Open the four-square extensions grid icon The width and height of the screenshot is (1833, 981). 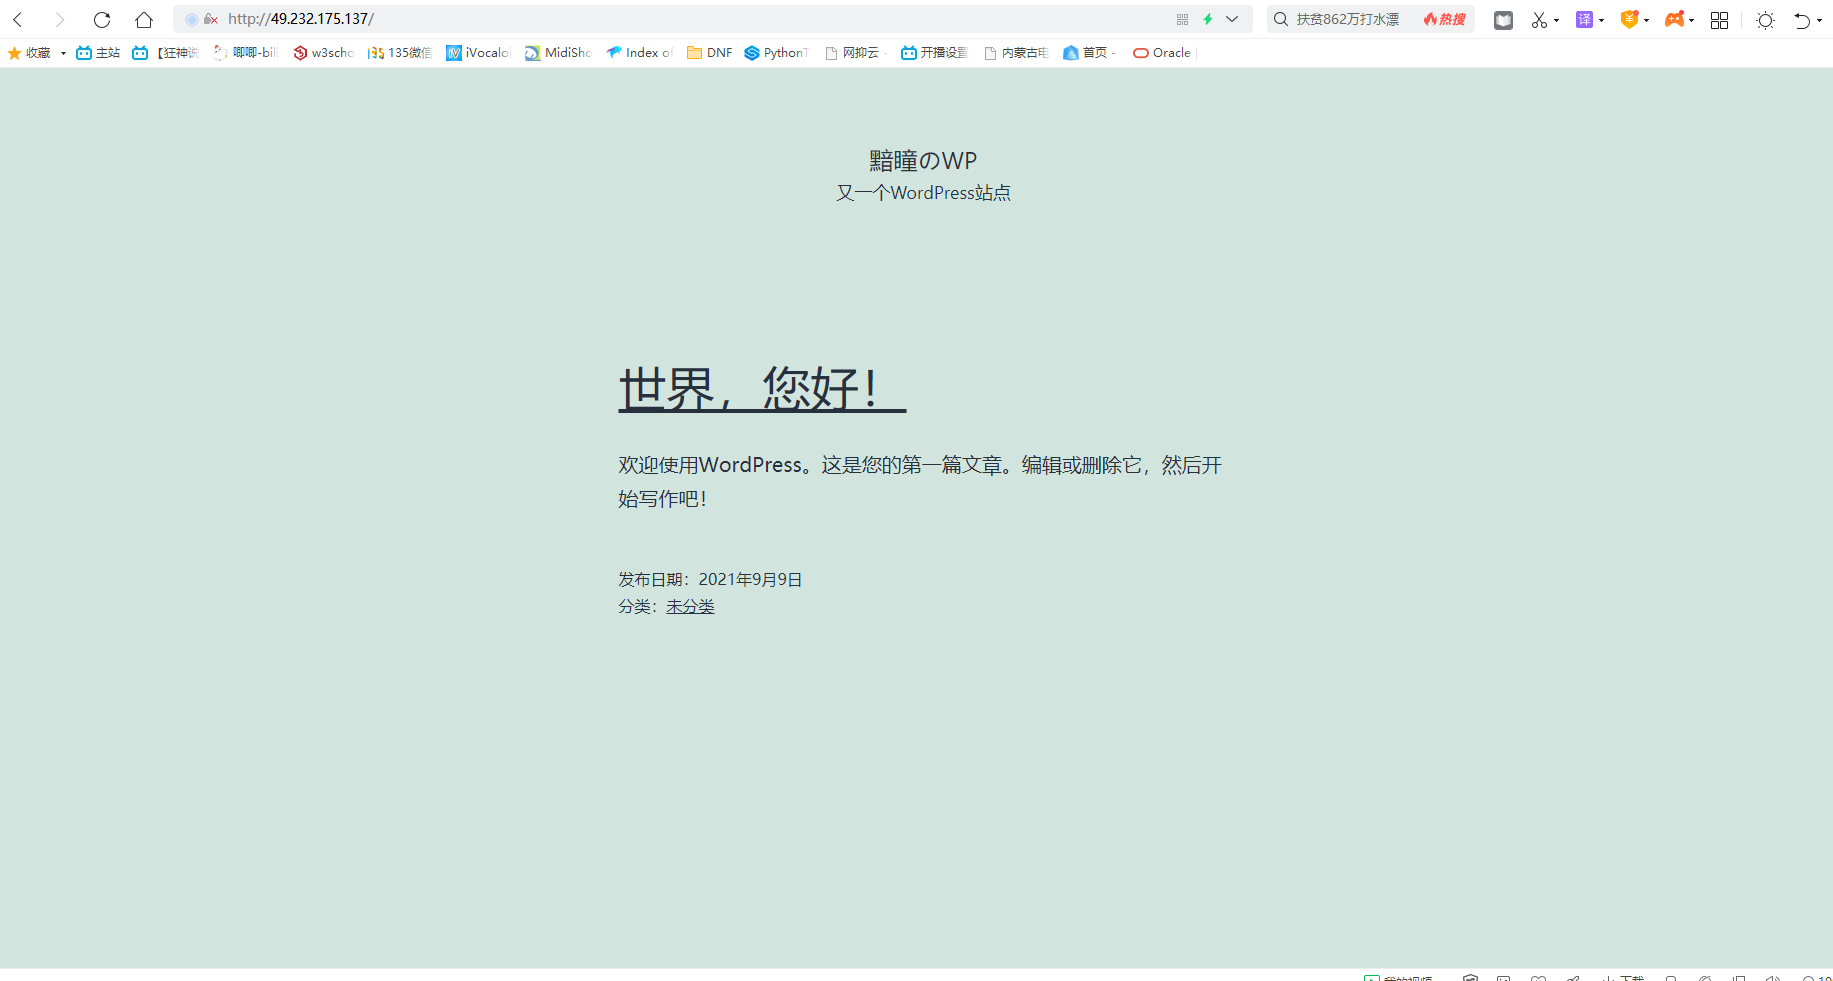pyautogui.click(x=1719, y=20)
